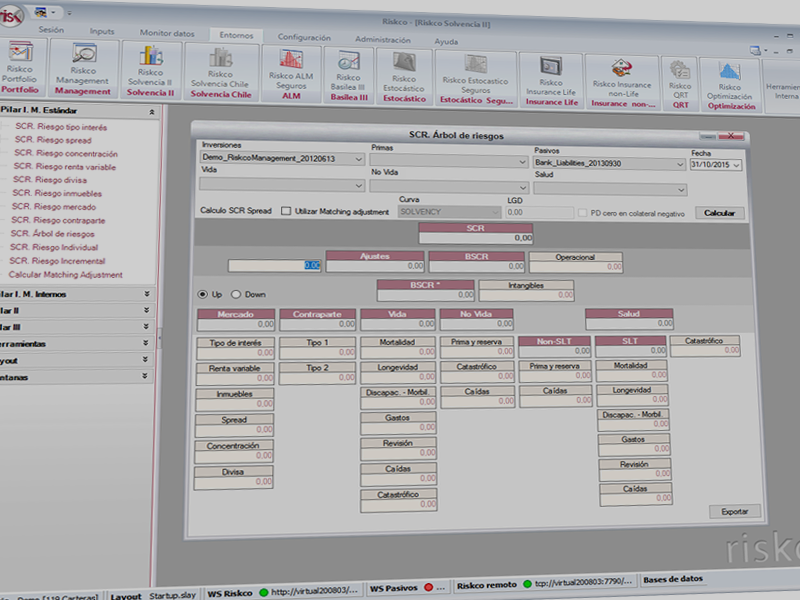Click the Calcular button

pos(719,213)
